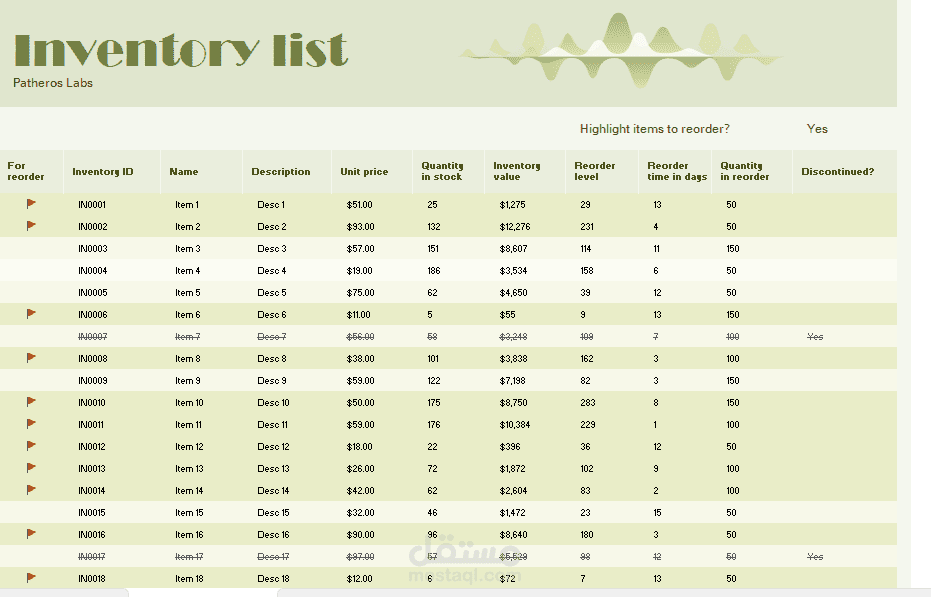Viewport: 931px width, 597px height.
Task: Click the Patheros Labs company name
Action: 52,84
